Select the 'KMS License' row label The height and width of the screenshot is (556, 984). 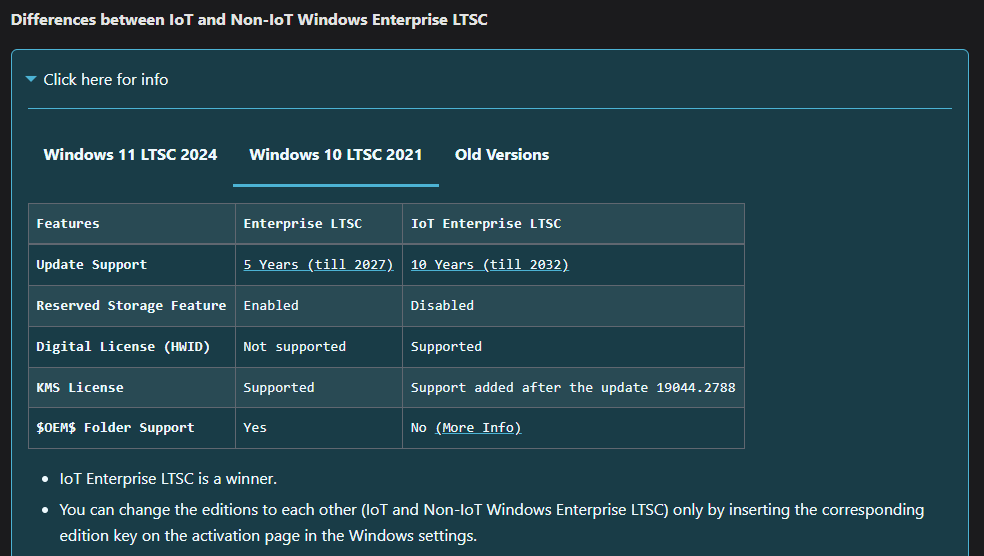(80, 388)
